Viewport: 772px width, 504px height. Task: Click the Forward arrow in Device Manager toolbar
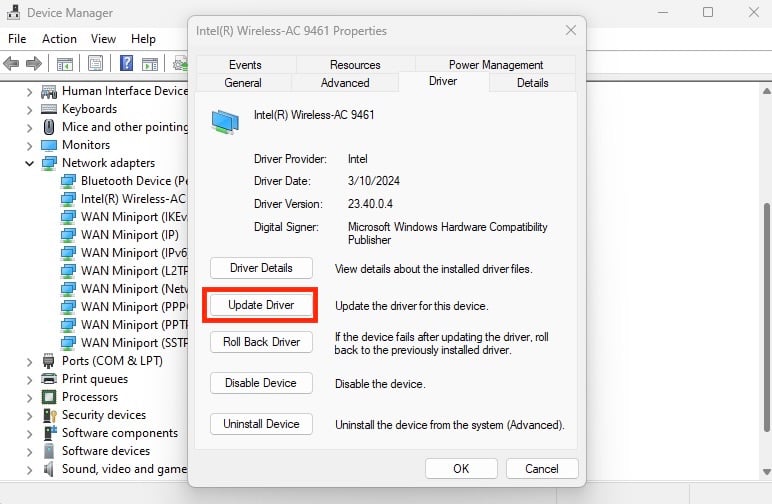tap(33, 63)
